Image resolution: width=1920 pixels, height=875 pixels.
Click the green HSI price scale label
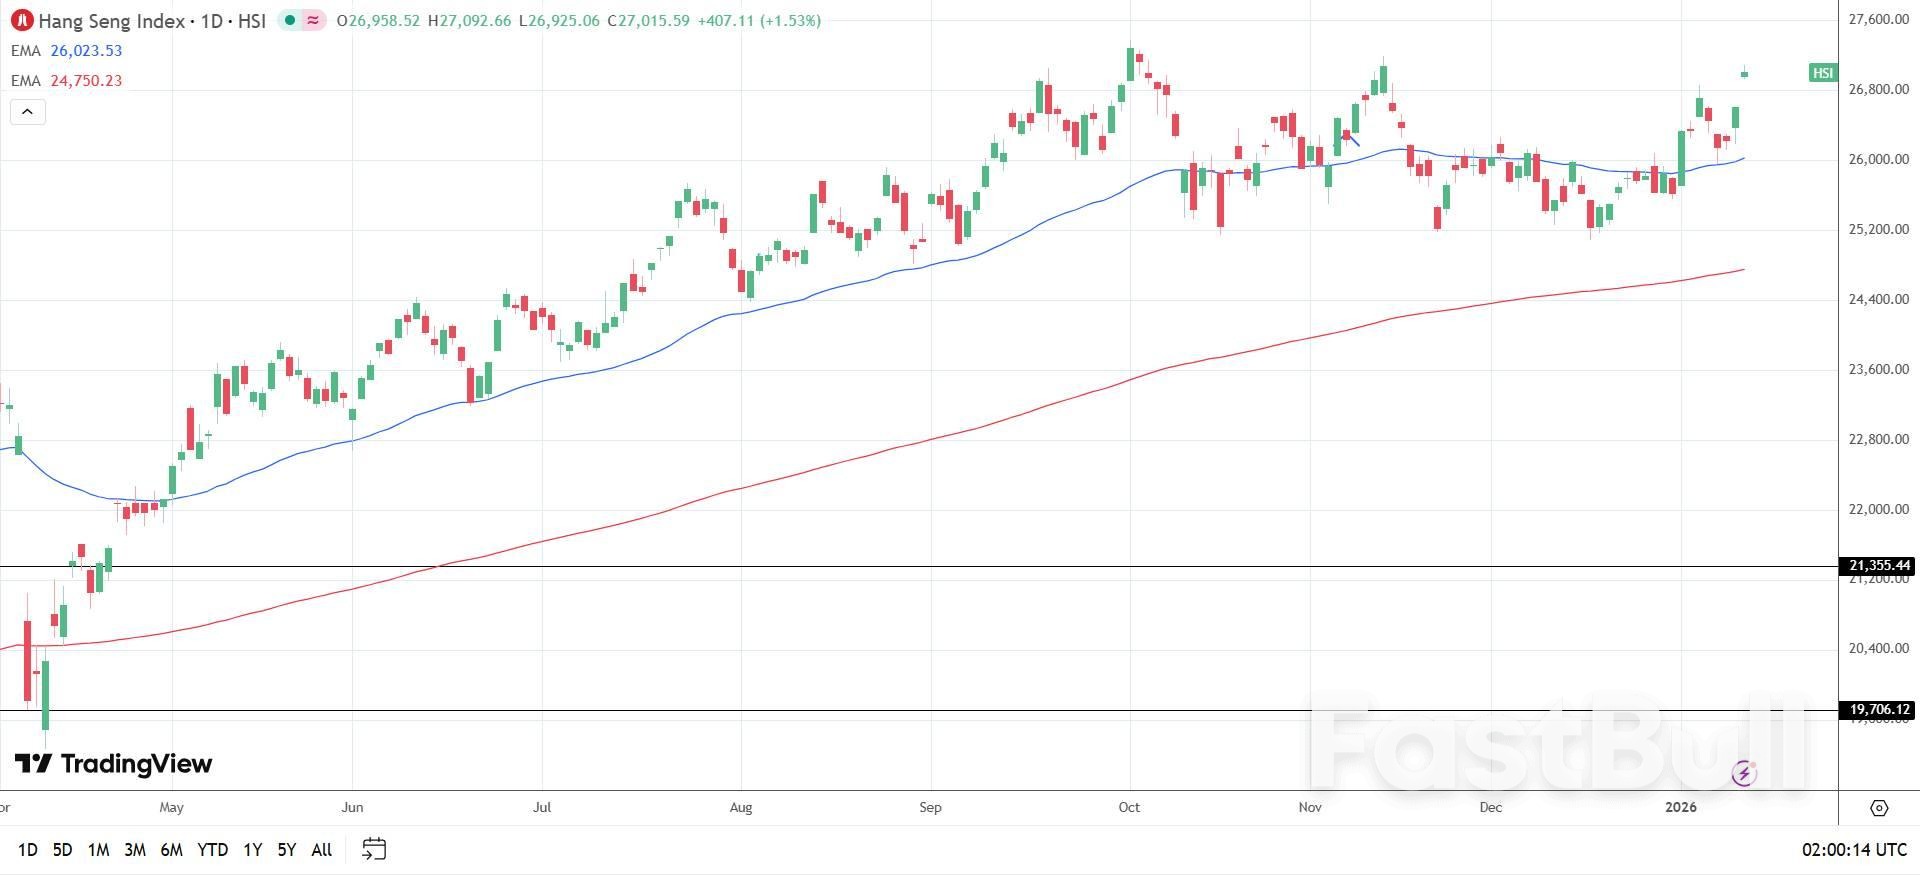coord(1823,73)
